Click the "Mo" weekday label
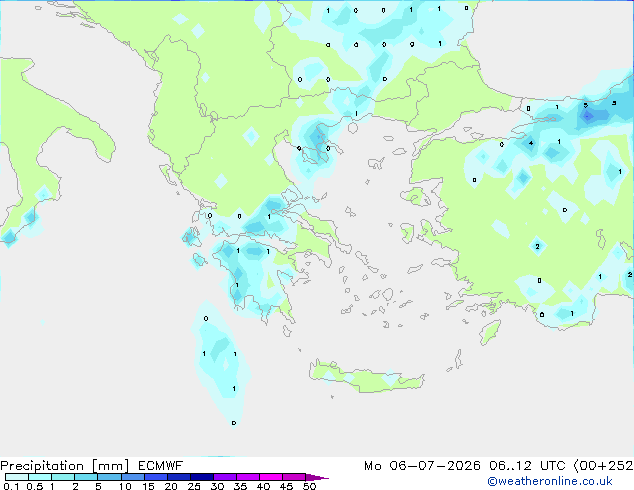 pos(372,466)
